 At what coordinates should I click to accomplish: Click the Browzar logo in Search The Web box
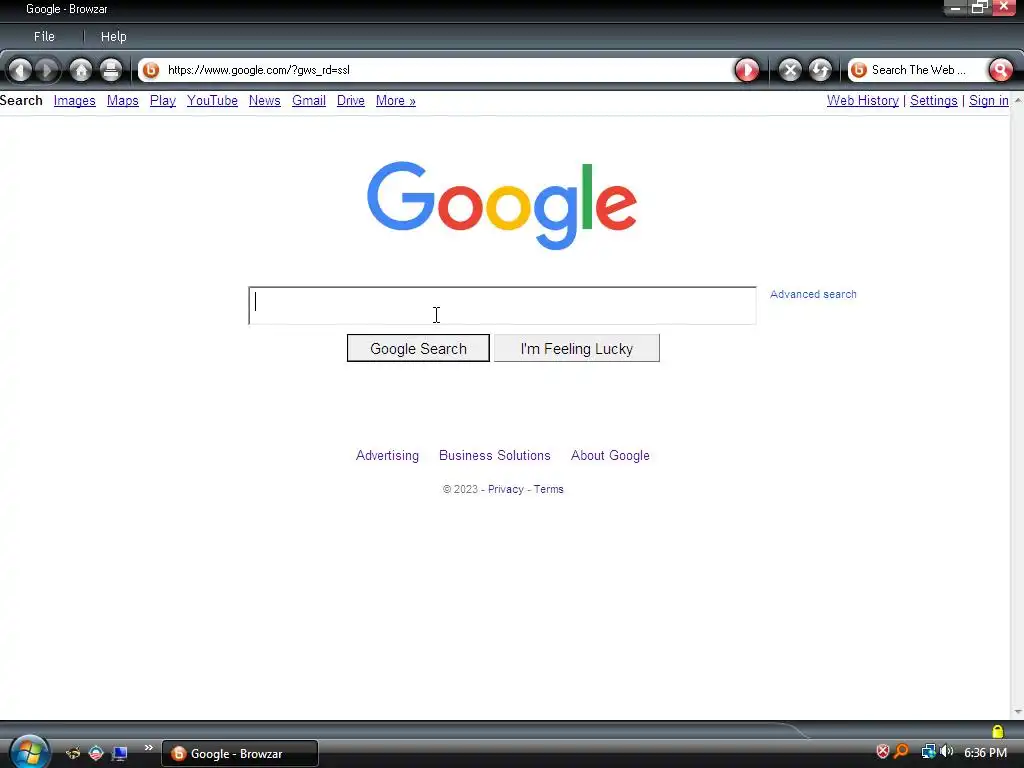point(859,70)
